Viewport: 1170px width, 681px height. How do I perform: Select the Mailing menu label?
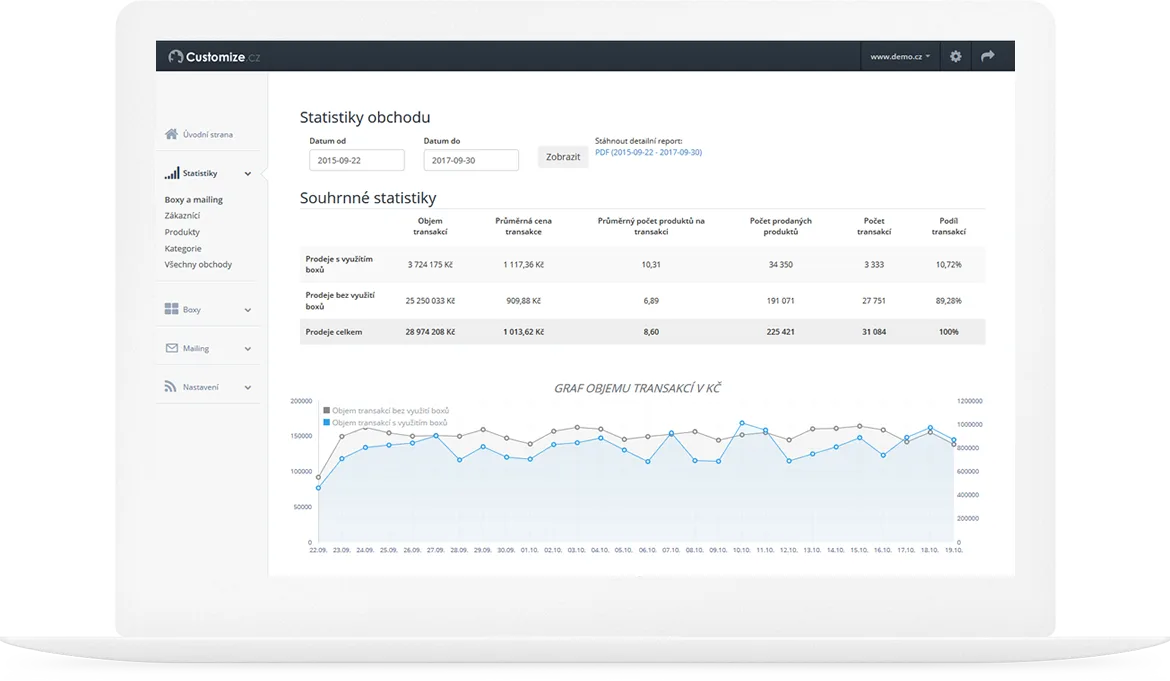tap(195, 348)
